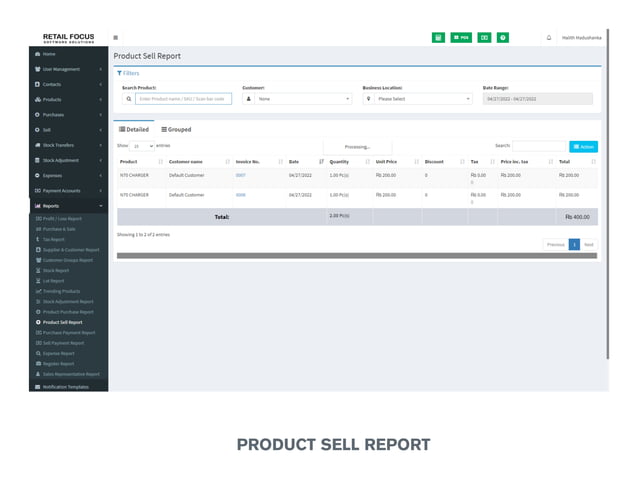Switch to the Detailed tab

point(134,129)
